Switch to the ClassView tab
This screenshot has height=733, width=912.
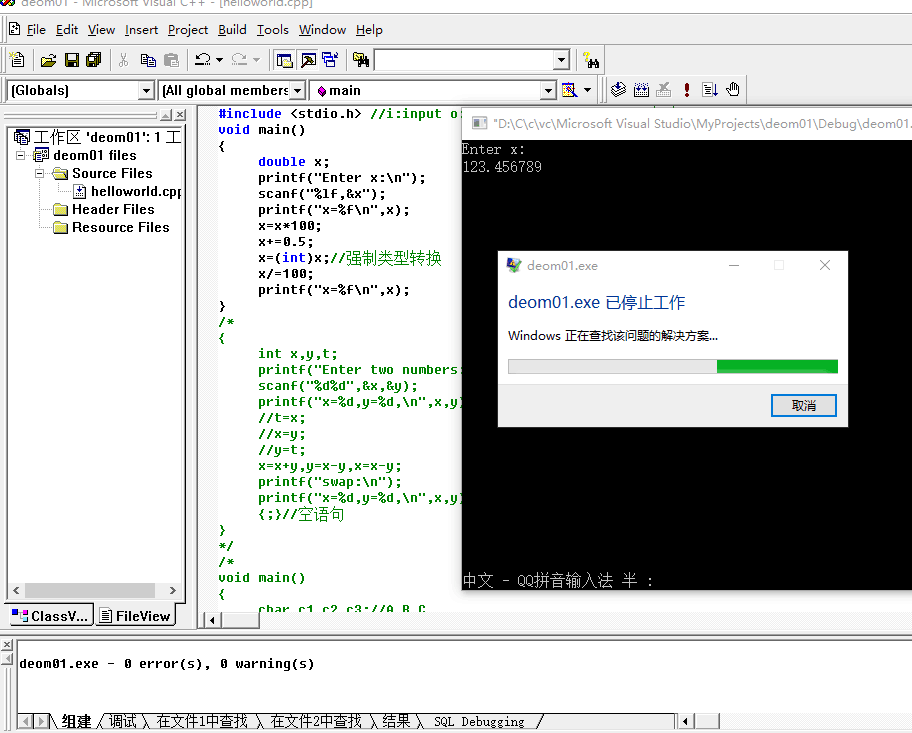click(50, 616)
